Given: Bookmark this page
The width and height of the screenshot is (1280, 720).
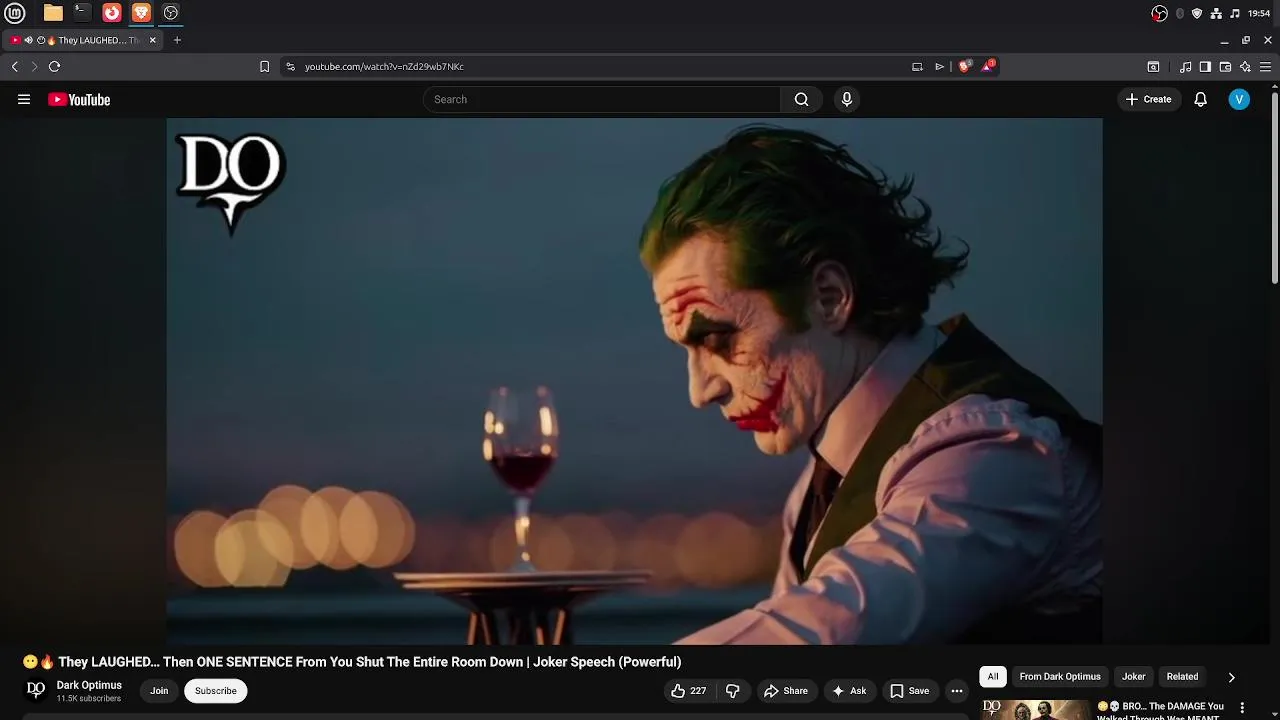Looking at the screenshot, I should point(264,66).
